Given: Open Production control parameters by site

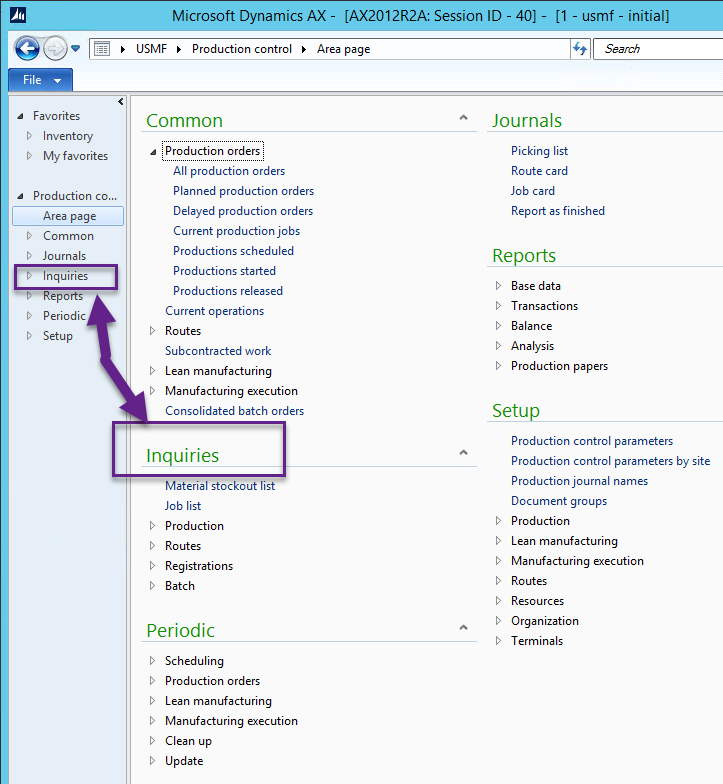Looking at the screenshot, I should (x=610, y=461).
